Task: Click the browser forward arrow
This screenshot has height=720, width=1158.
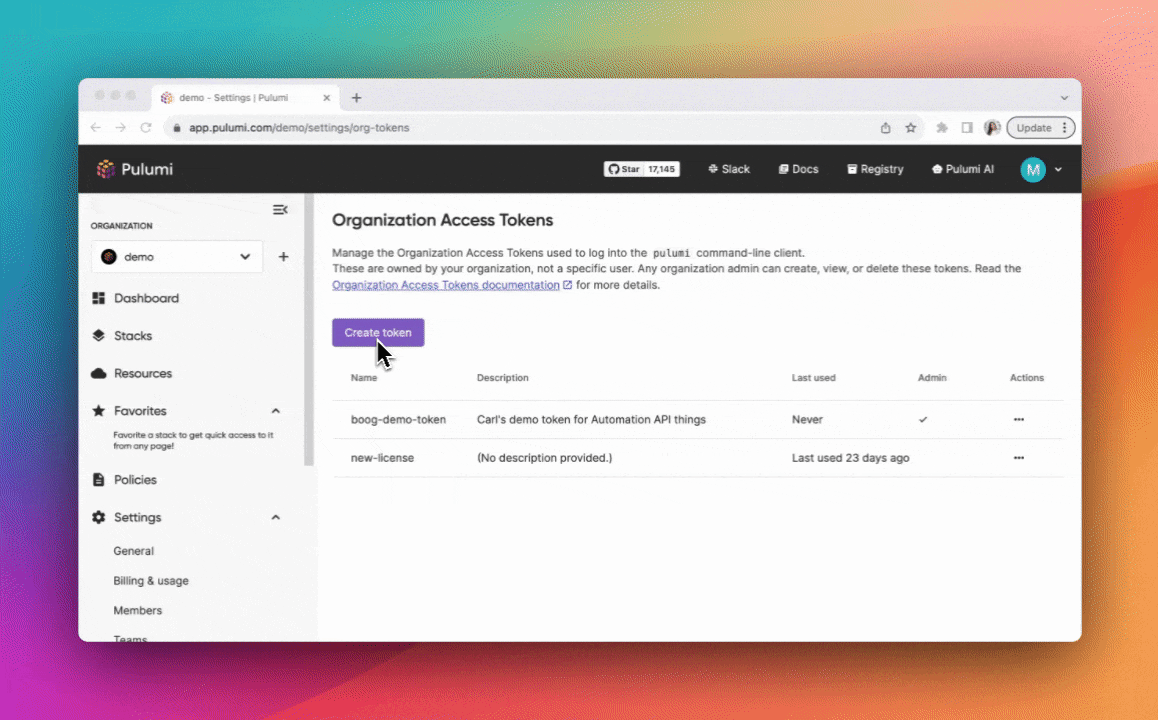Action: point(120,128)
